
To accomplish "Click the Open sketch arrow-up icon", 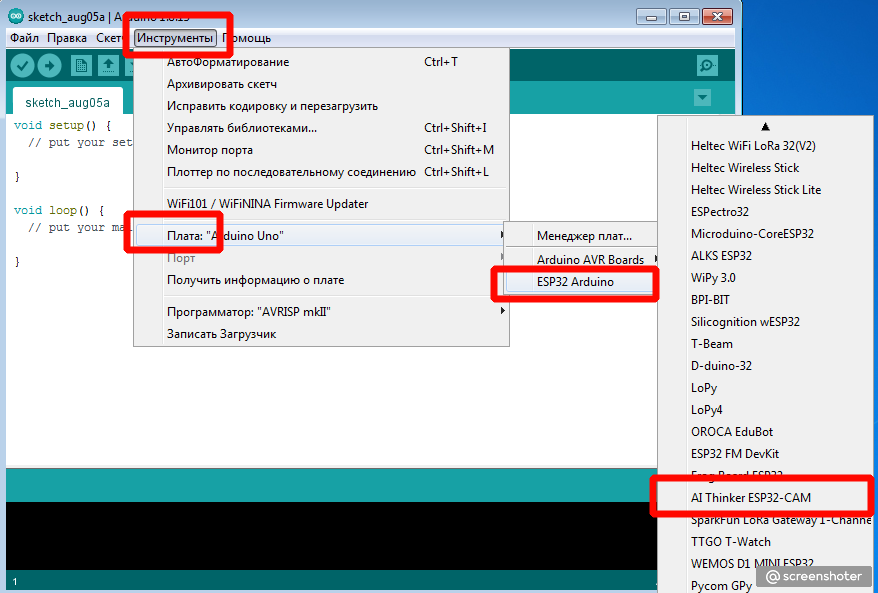I will point(108,66).
